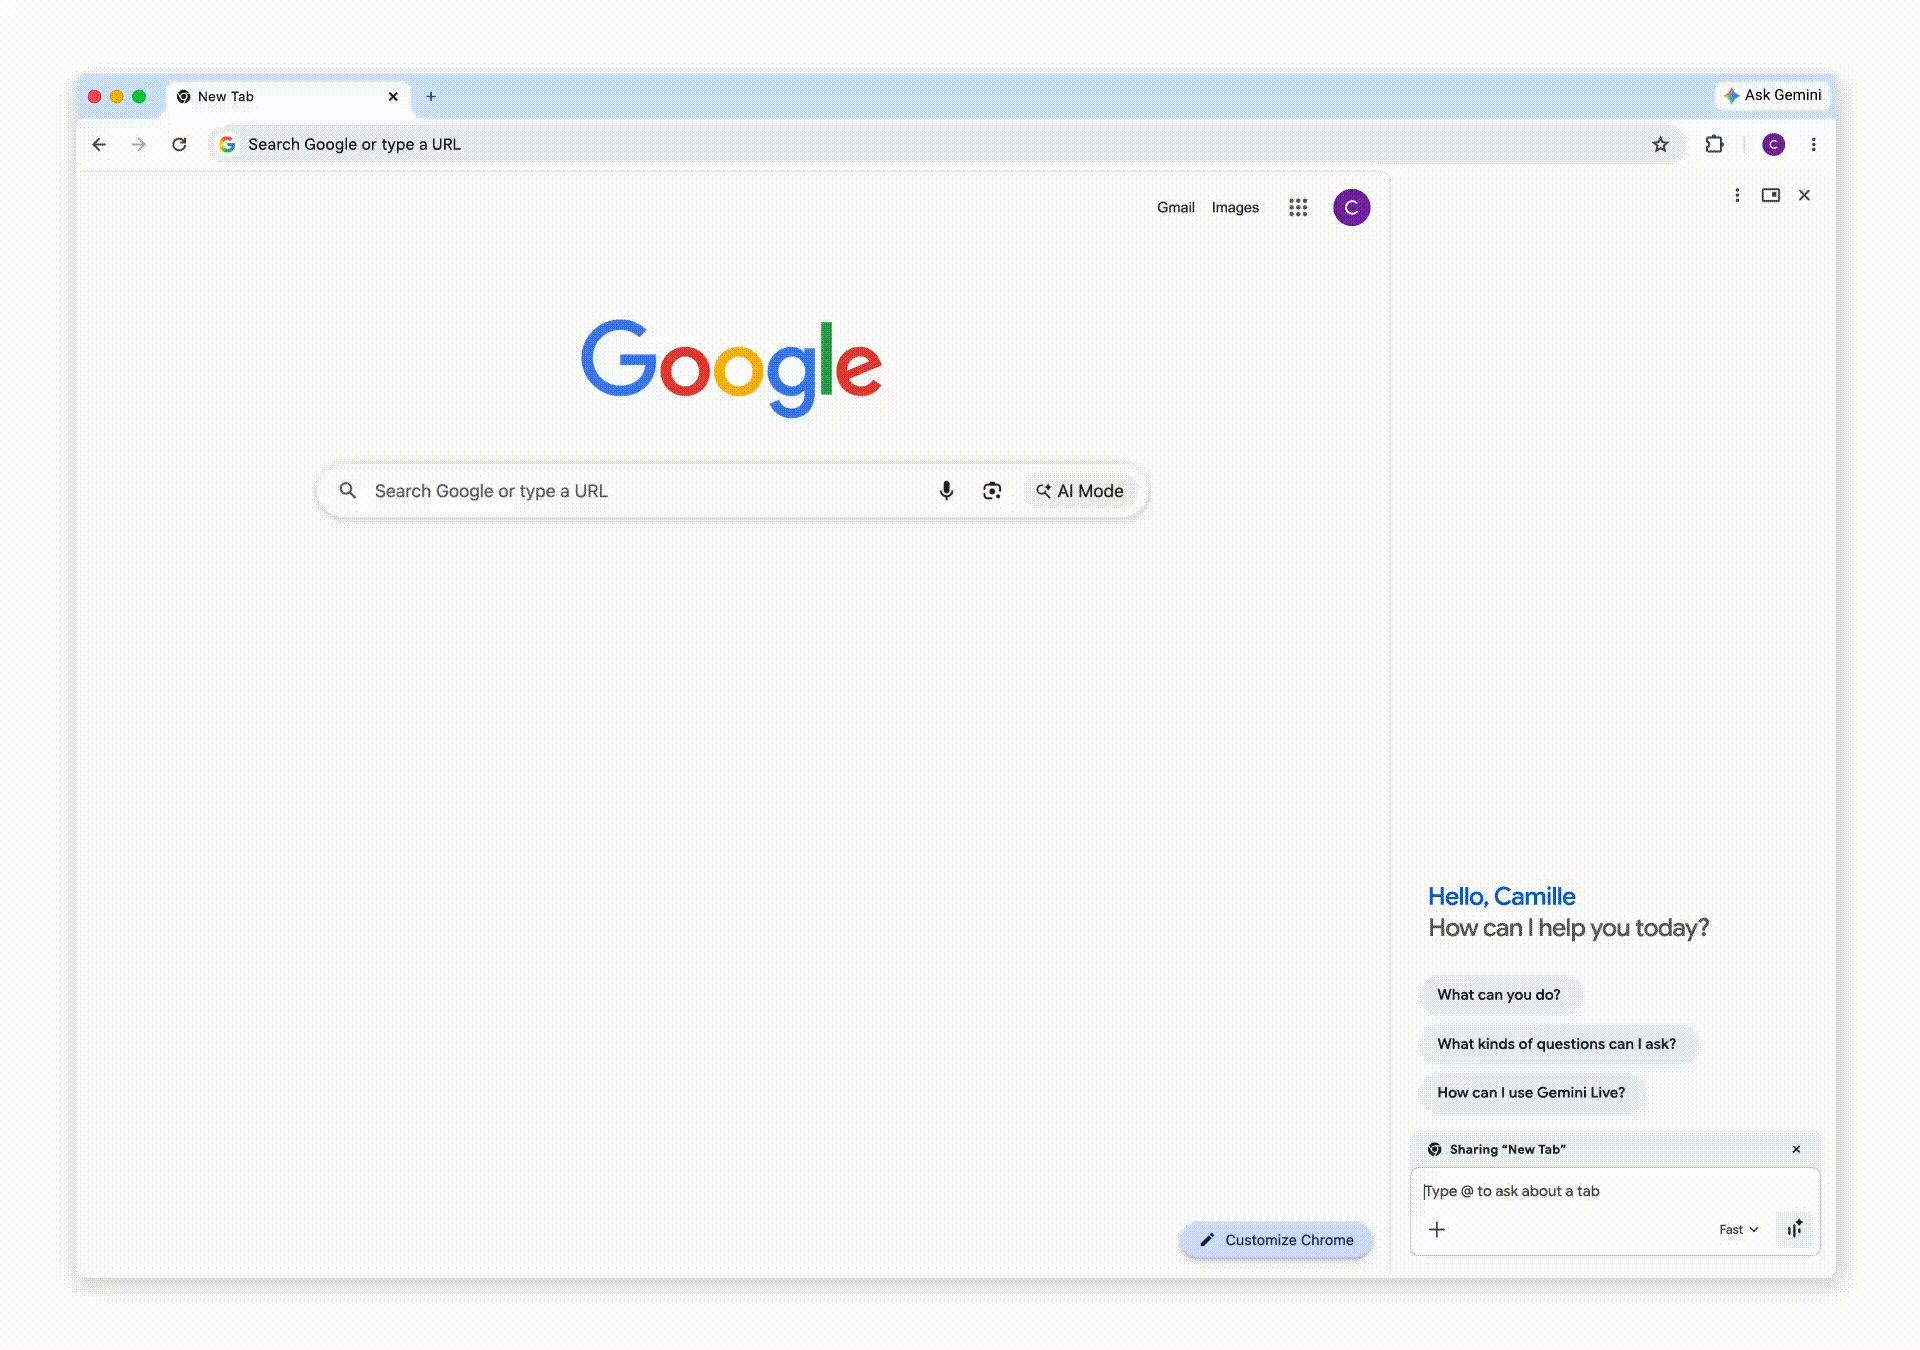The width and height of the screenshot is (1920, 1350).
Task: Search by image with Lens icon
Action: coord(992,490)
